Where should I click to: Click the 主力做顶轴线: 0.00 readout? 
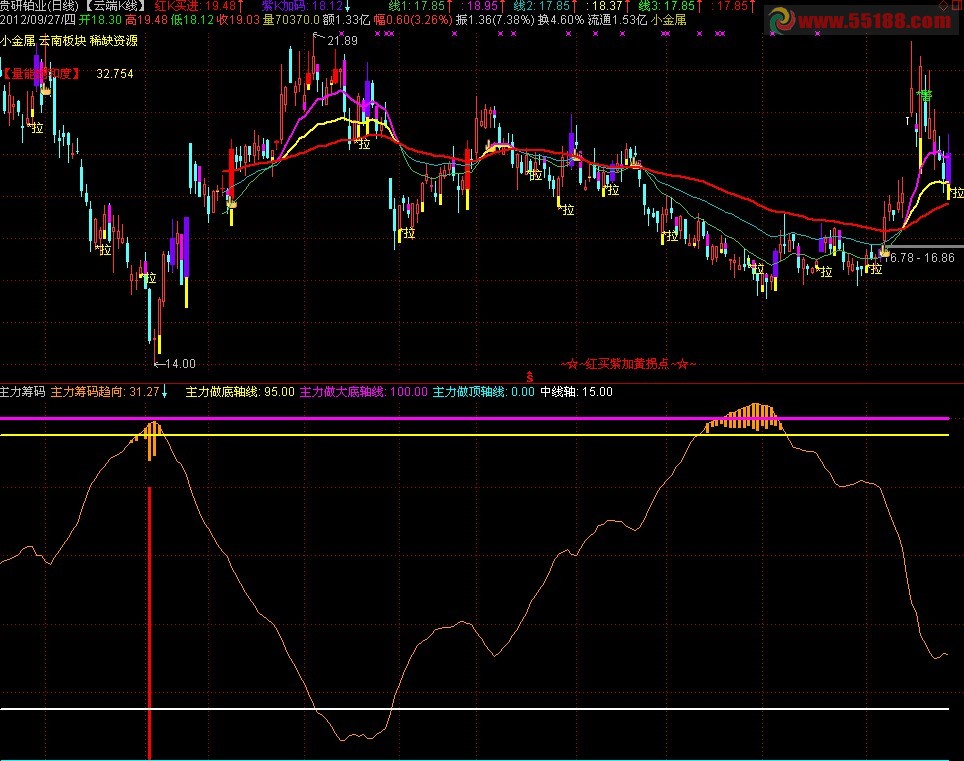[x=483, y=392]
